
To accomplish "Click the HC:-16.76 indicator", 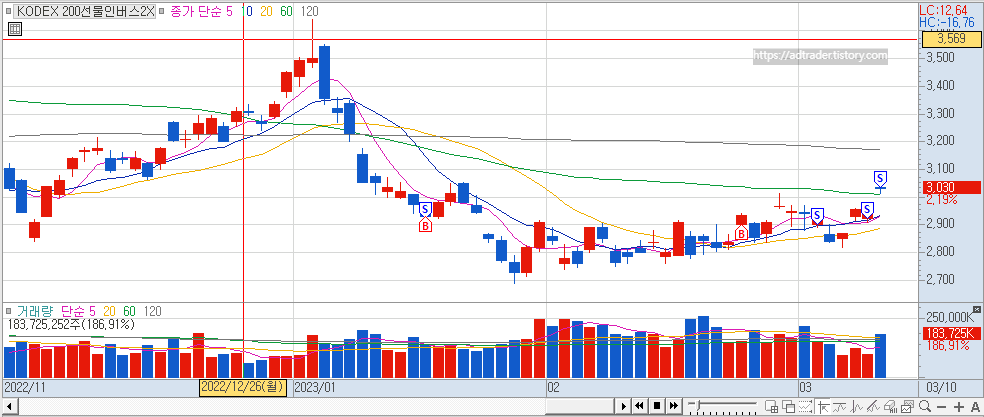I will pos(949,22).
